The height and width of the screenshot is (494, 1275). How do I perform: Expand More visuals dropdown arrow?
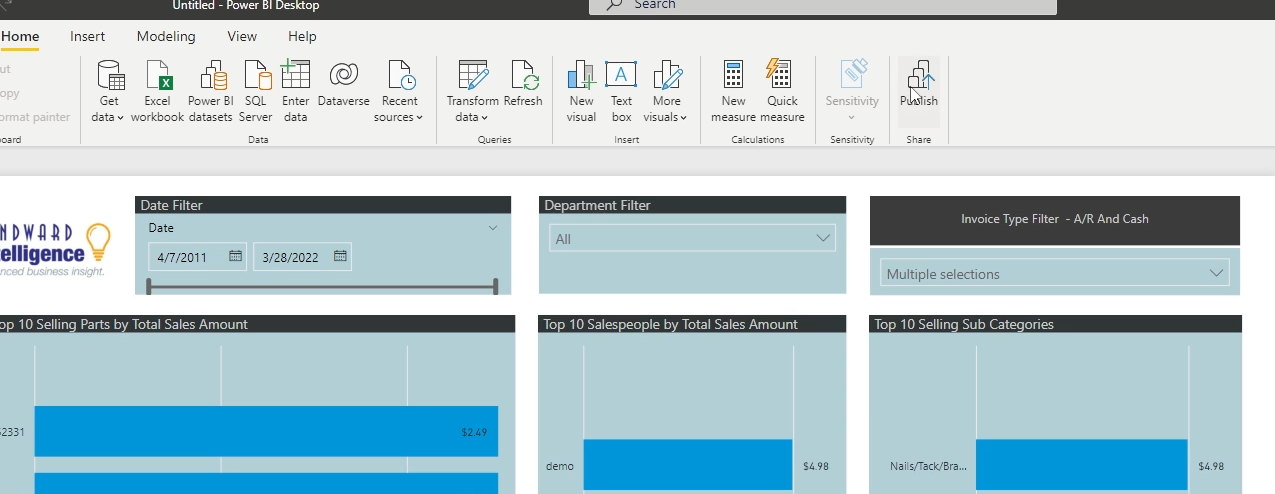[683, 118]
